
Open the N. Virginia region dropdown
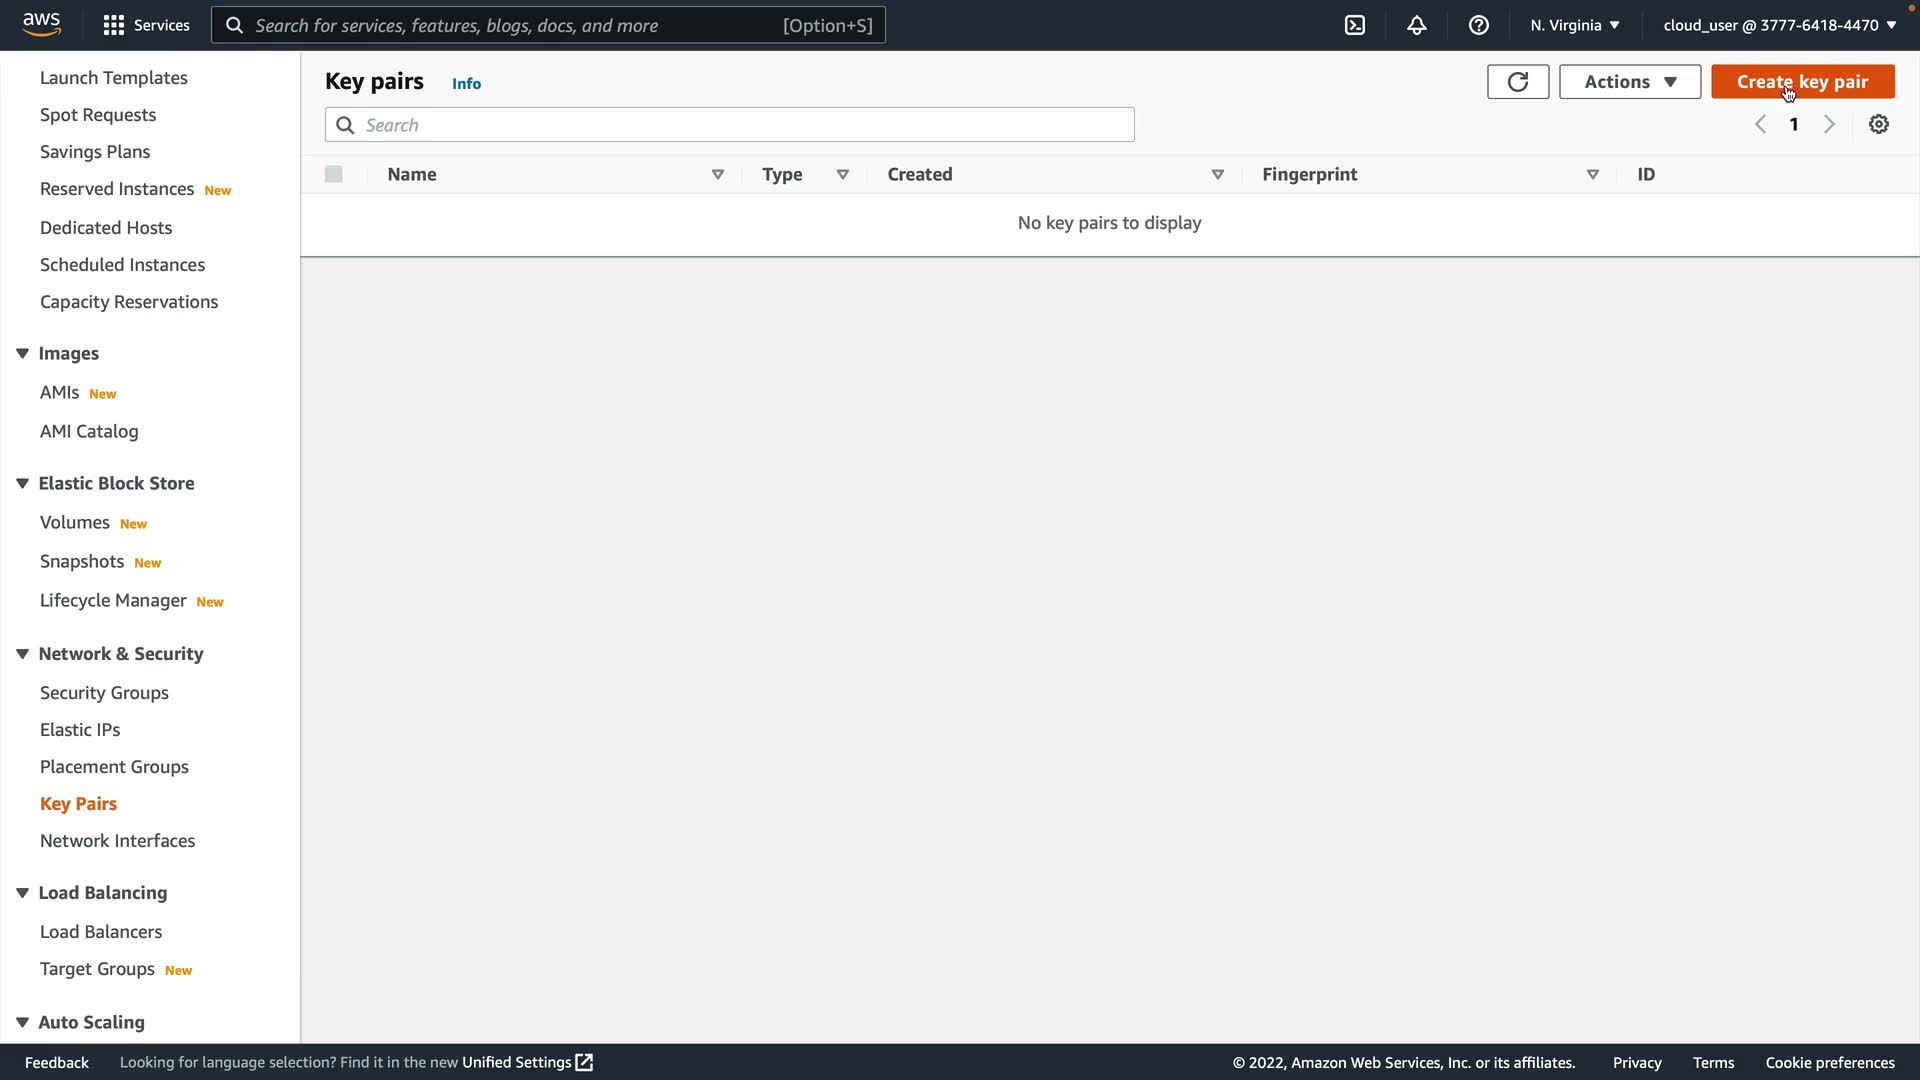[x=1574, y=25]
